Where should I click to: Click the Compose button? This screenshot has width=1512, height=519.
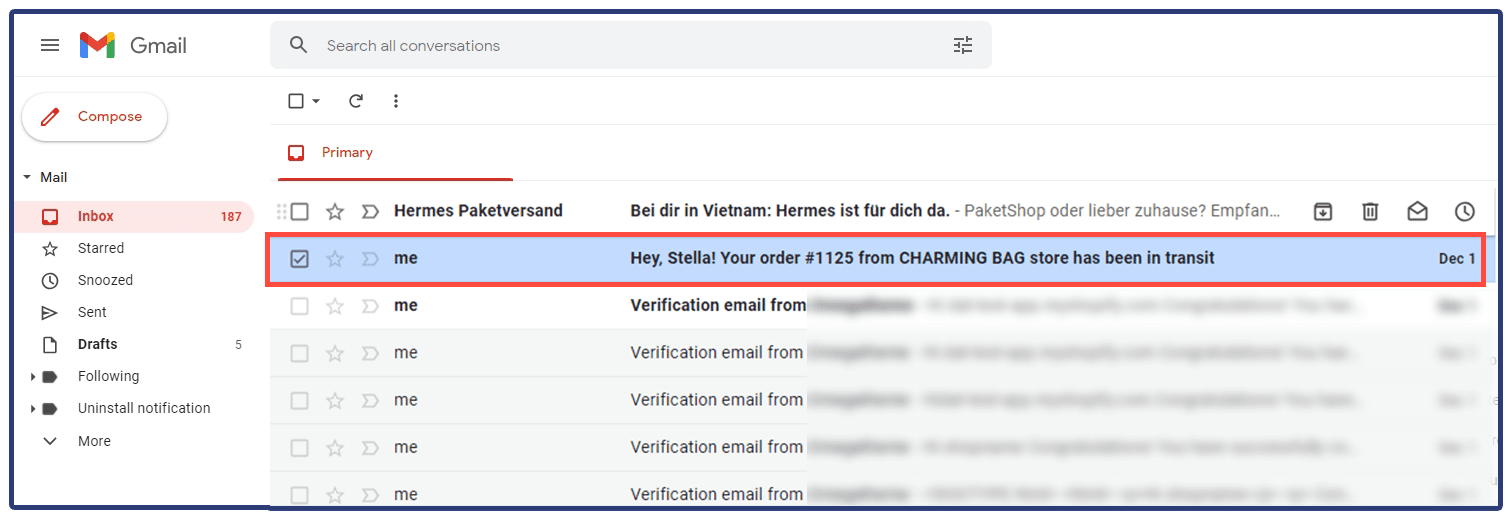94,117
